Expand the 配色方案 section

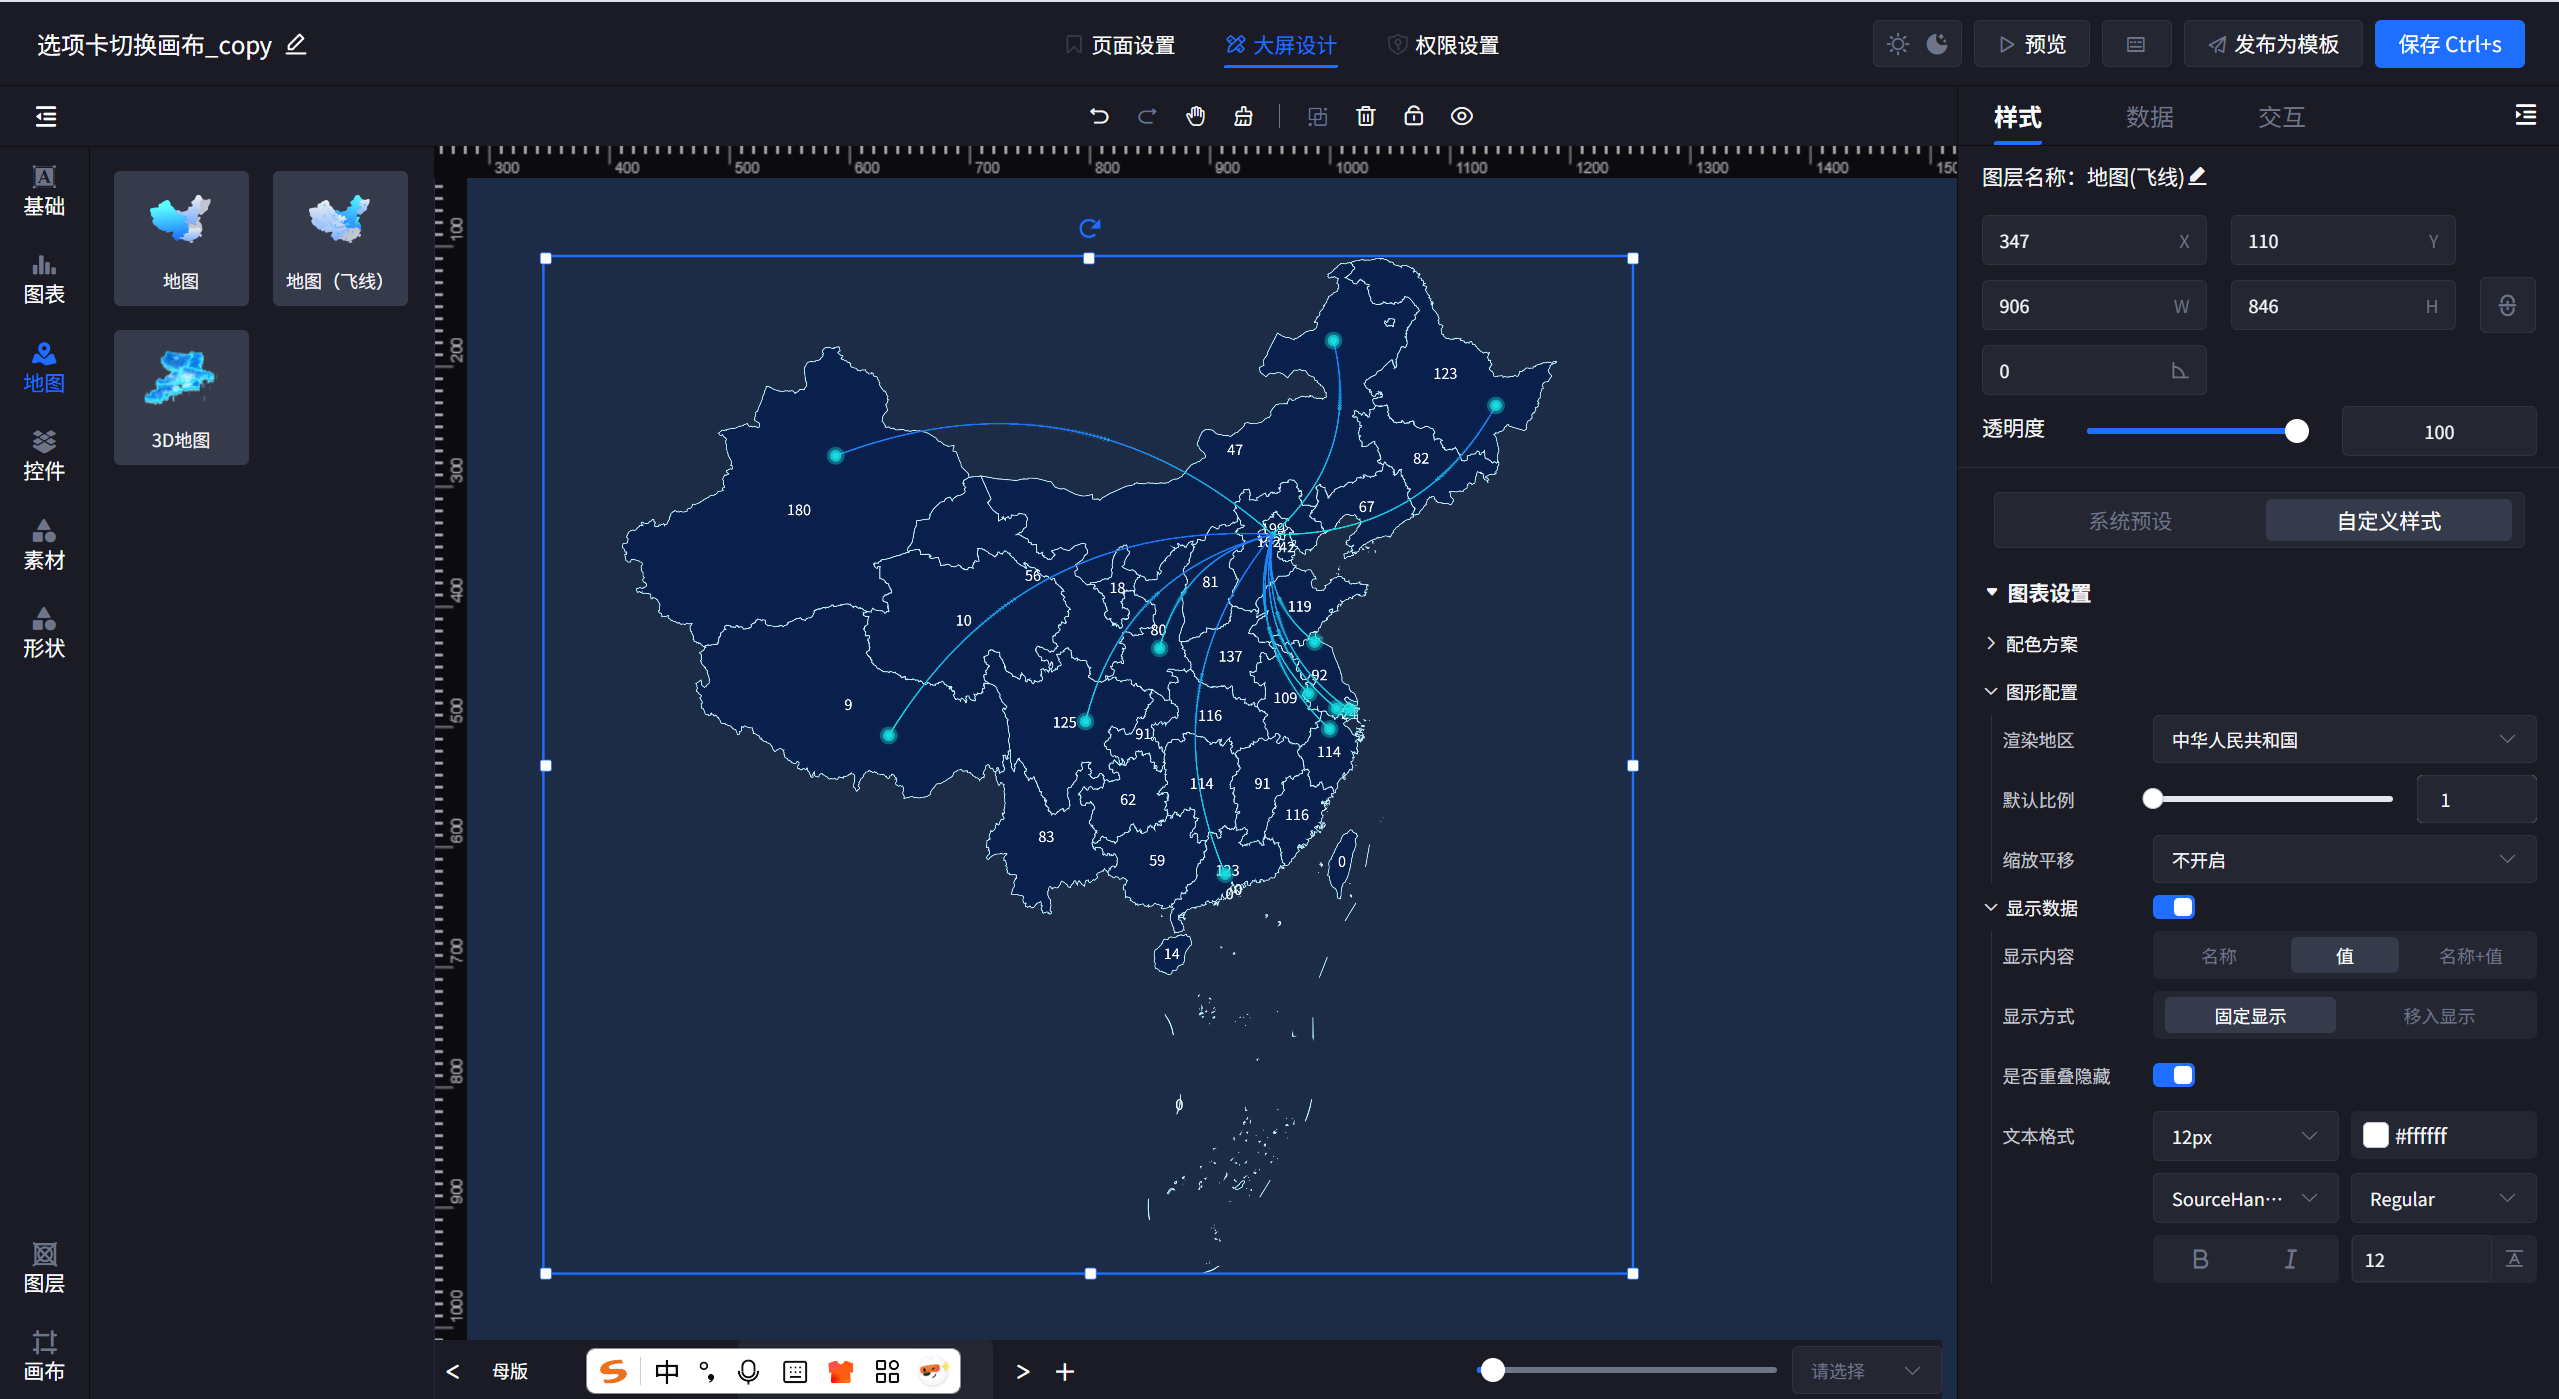pos(2040,644)
